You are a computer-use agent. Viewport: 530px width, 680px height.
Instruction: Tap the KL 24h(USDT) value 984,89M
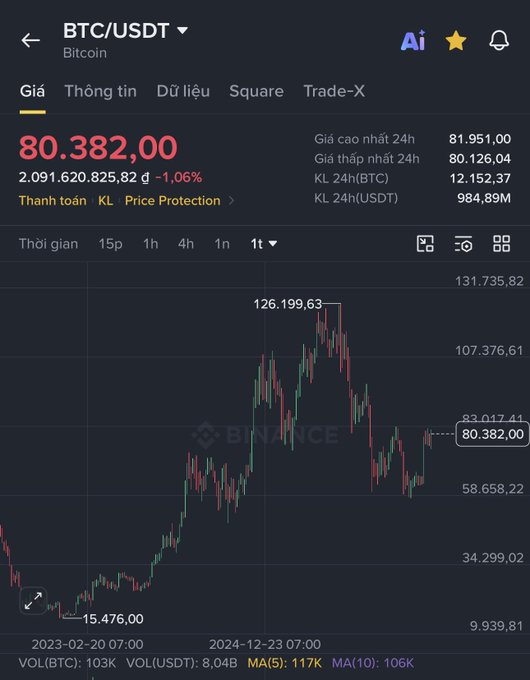click(x=484, y=198)
